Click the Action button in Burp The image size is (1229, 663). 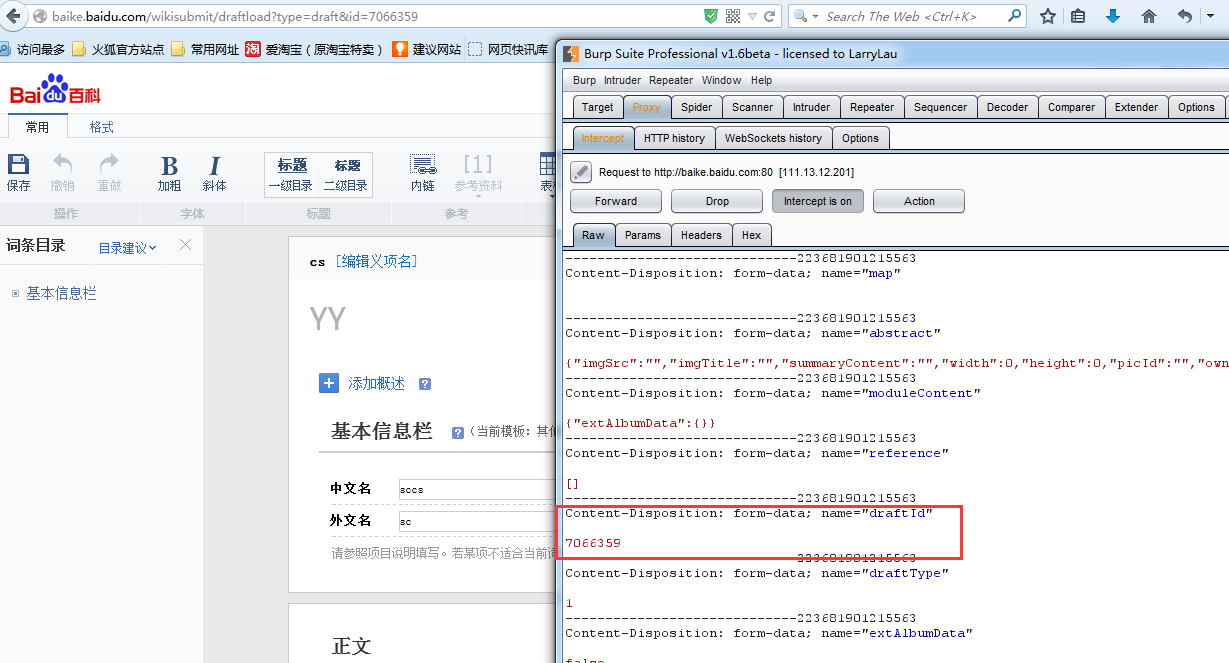pyautogui.click(x=919, y=201)
